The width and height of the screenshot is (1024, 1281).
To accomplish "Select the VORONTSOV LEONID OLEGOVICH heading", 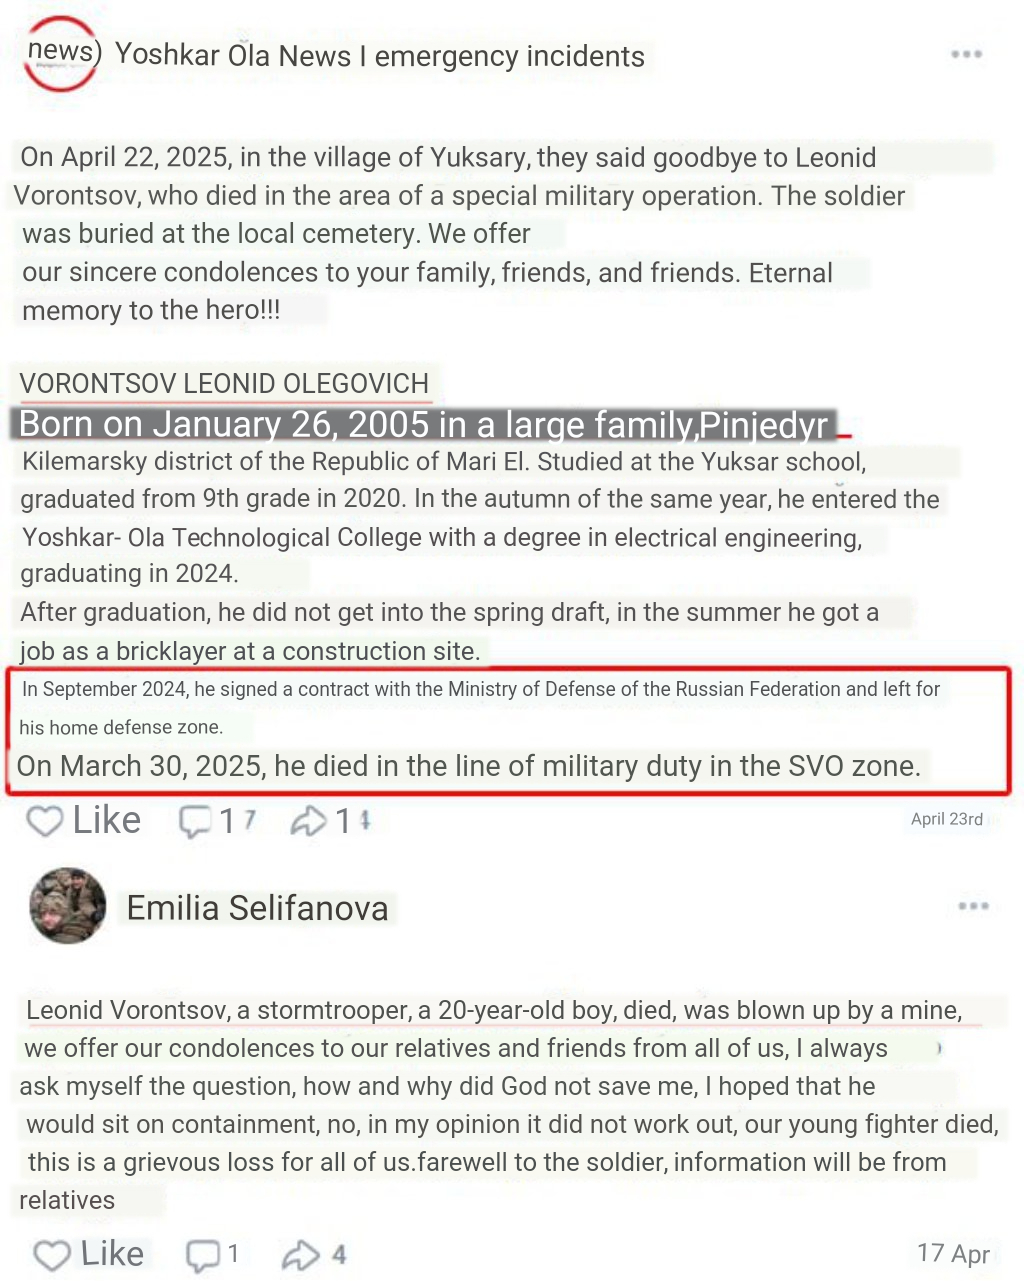I will pyautogui.click(x=224, y=383).
